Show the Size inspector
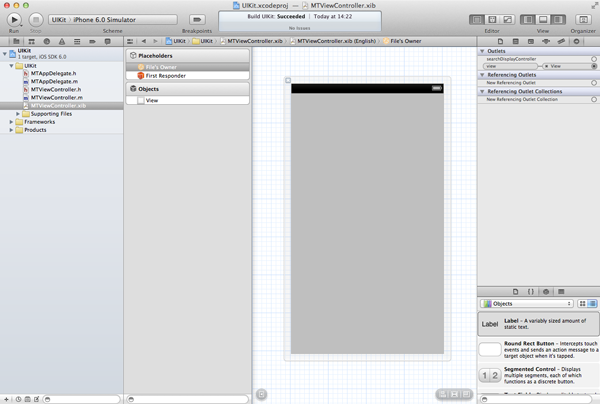 pyautogui.click(x=561, y=41)
